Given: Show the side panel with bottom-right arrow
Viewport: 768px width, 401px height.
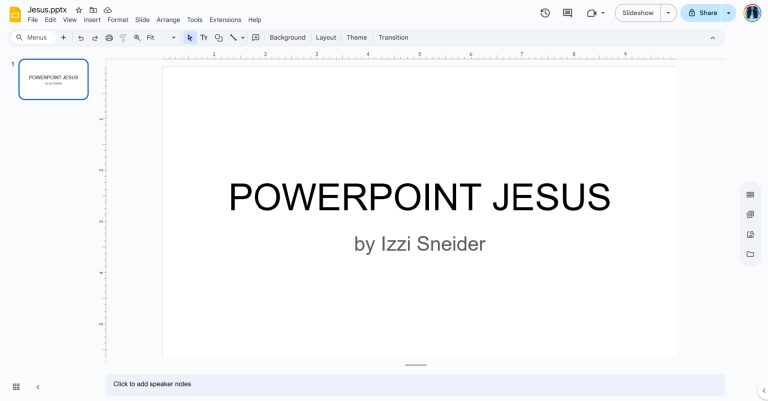Looking at the screenshot, I should [764, 391].
